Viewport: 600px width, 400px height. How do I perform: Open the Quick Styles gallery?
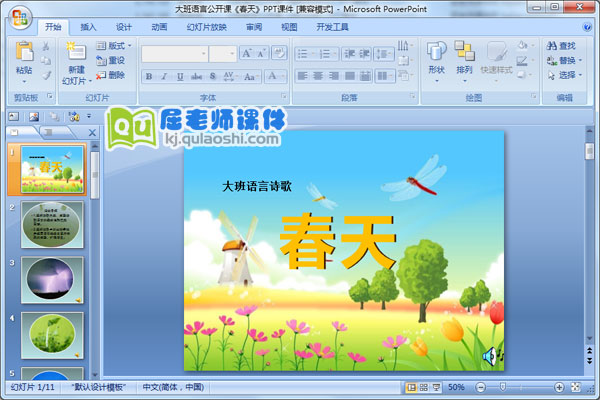coord(497,61)
